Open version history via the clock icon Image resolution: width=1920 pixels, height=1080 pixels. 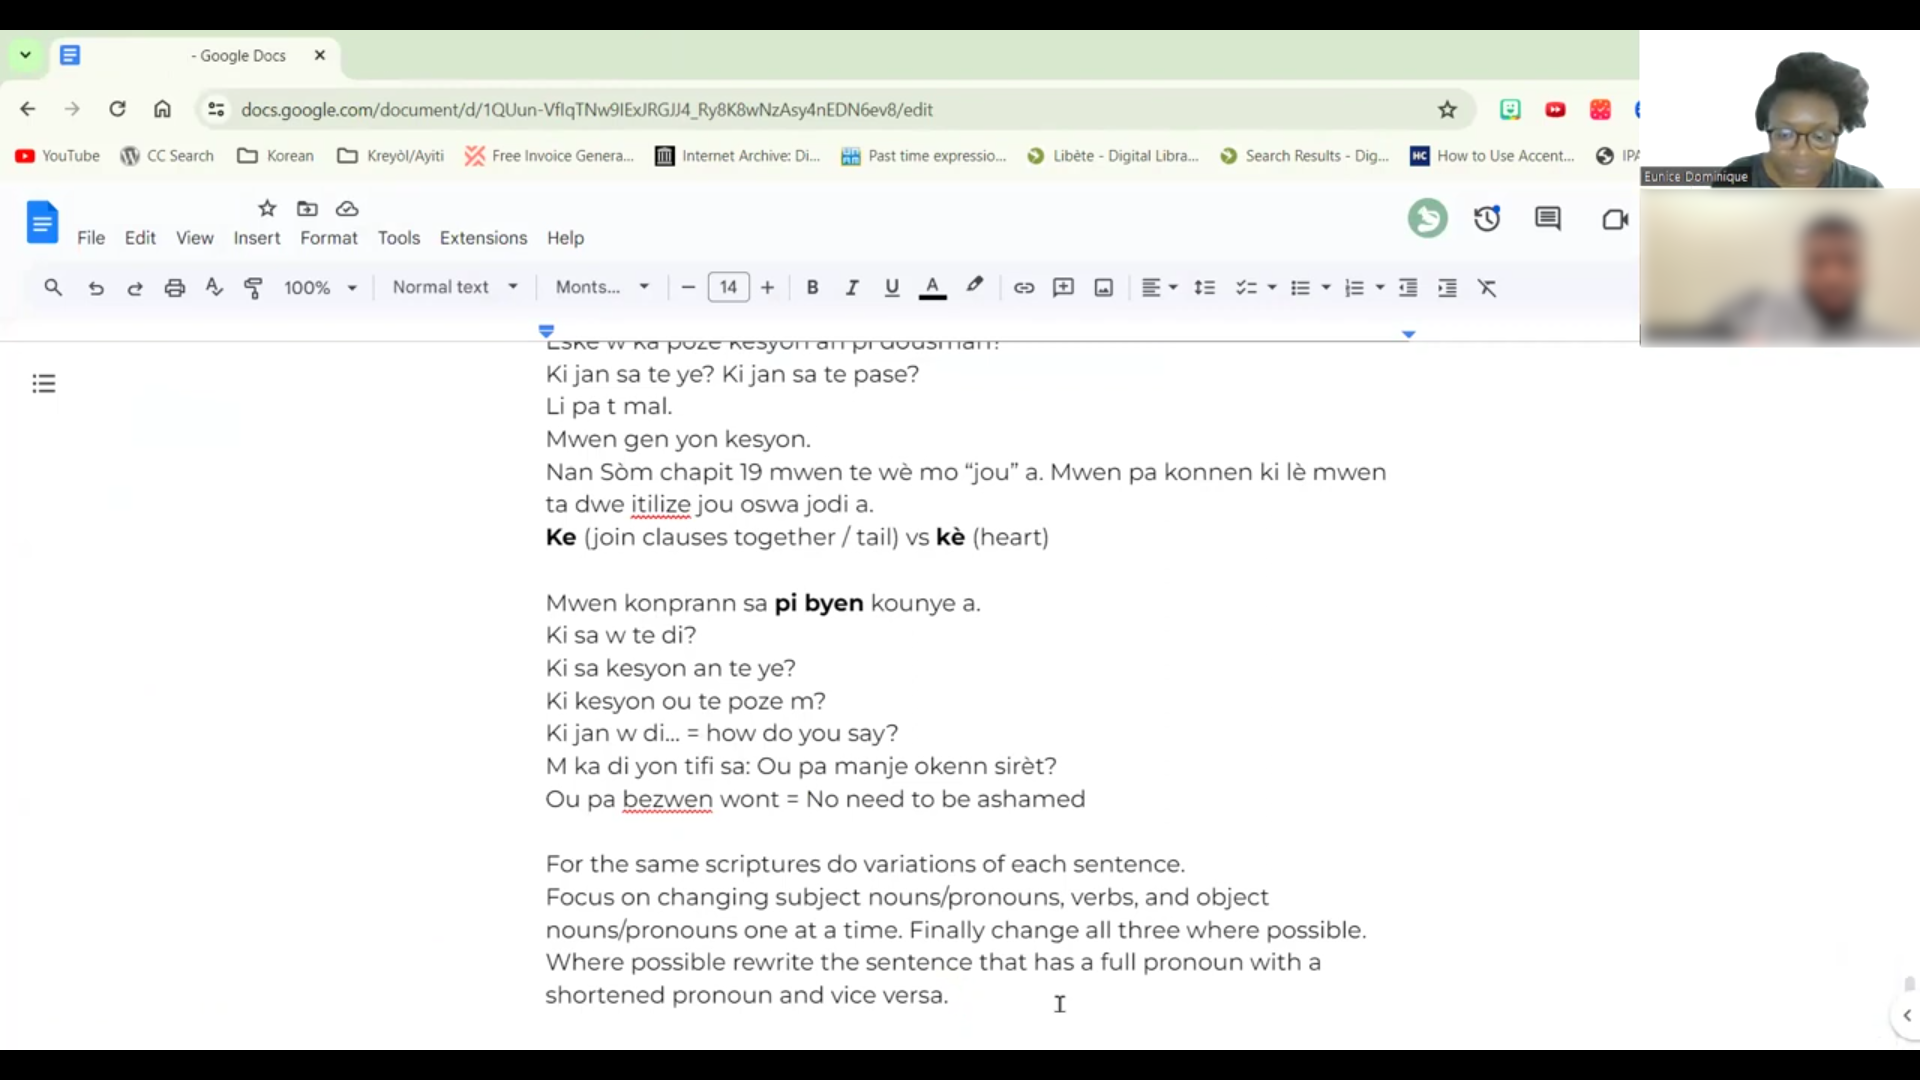tap(1487, 218)
